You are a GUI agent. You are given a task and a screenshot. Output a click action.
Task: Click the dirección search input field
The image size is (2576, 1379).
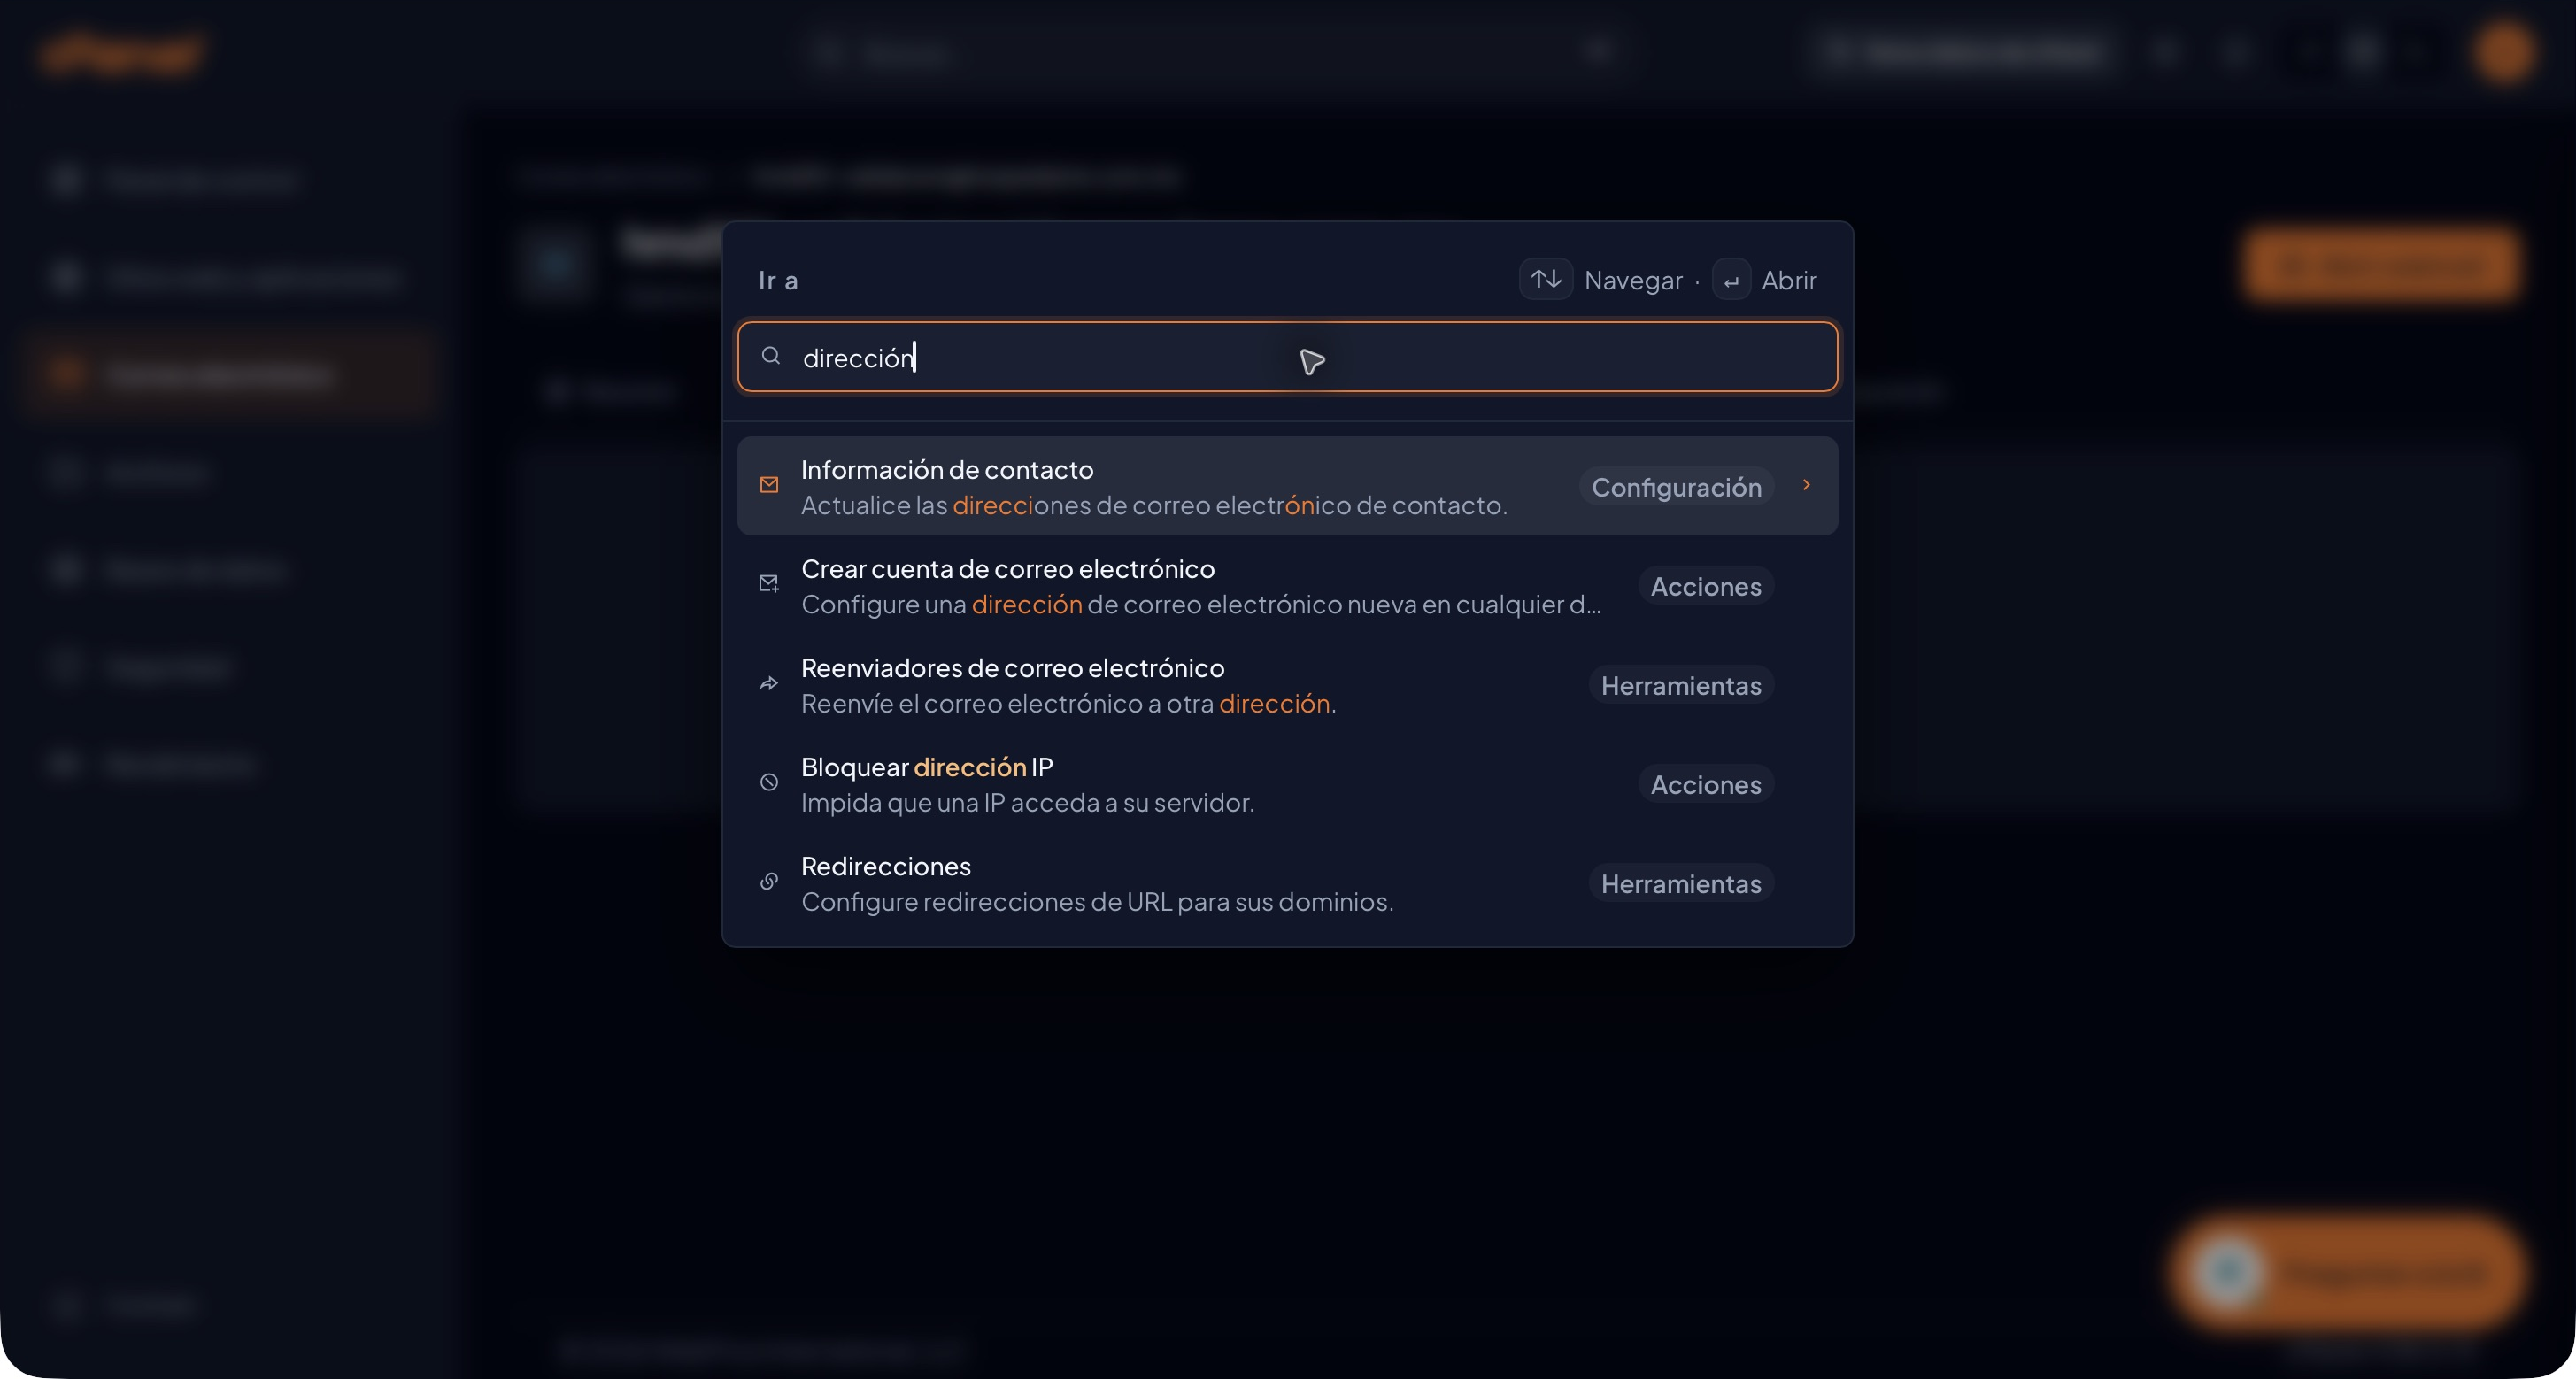(x=1288, y=357)
